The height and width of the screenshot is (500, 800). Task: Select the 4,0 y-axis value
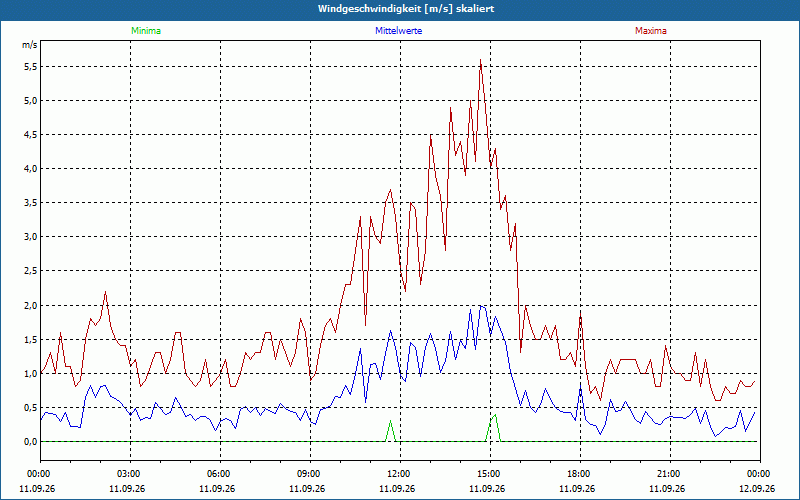click(x=31, y=169)
